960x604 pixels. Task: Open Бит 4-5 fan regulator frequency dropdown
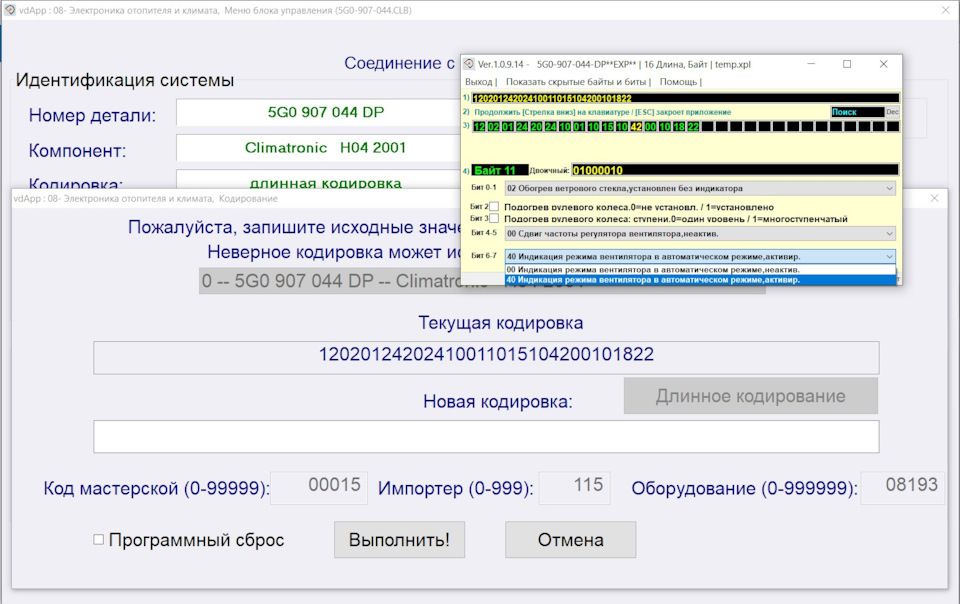(x=700, y=234)
